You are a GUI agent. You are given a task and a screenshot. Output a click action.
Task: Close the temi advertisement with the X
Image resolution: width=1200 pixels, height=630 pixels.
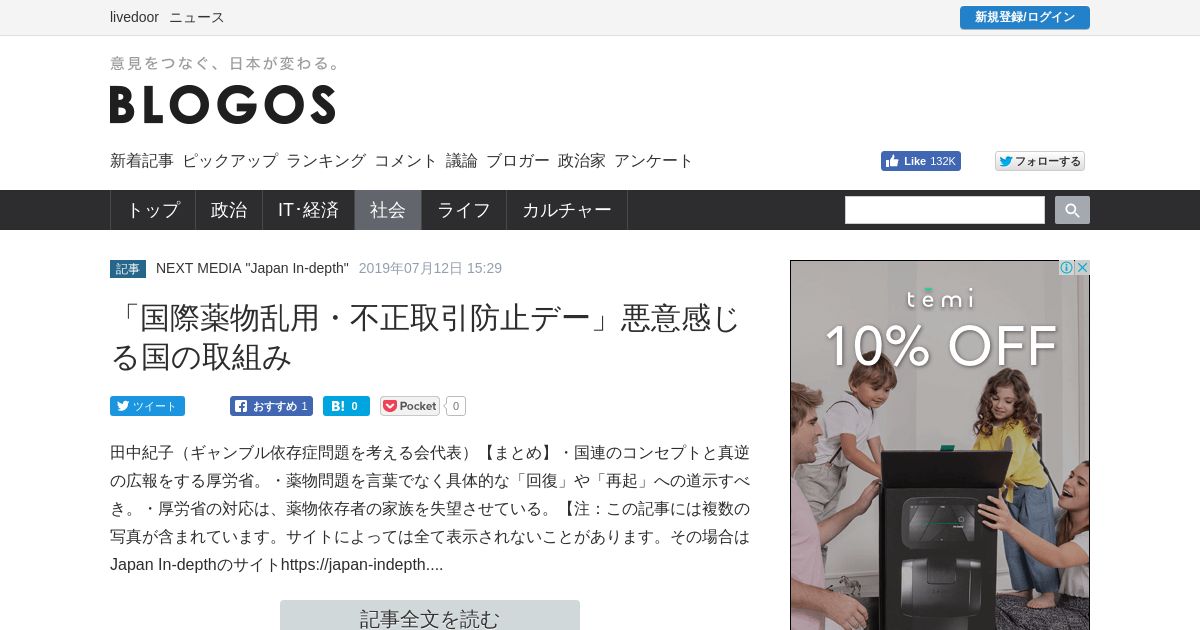coord(1082,268)
